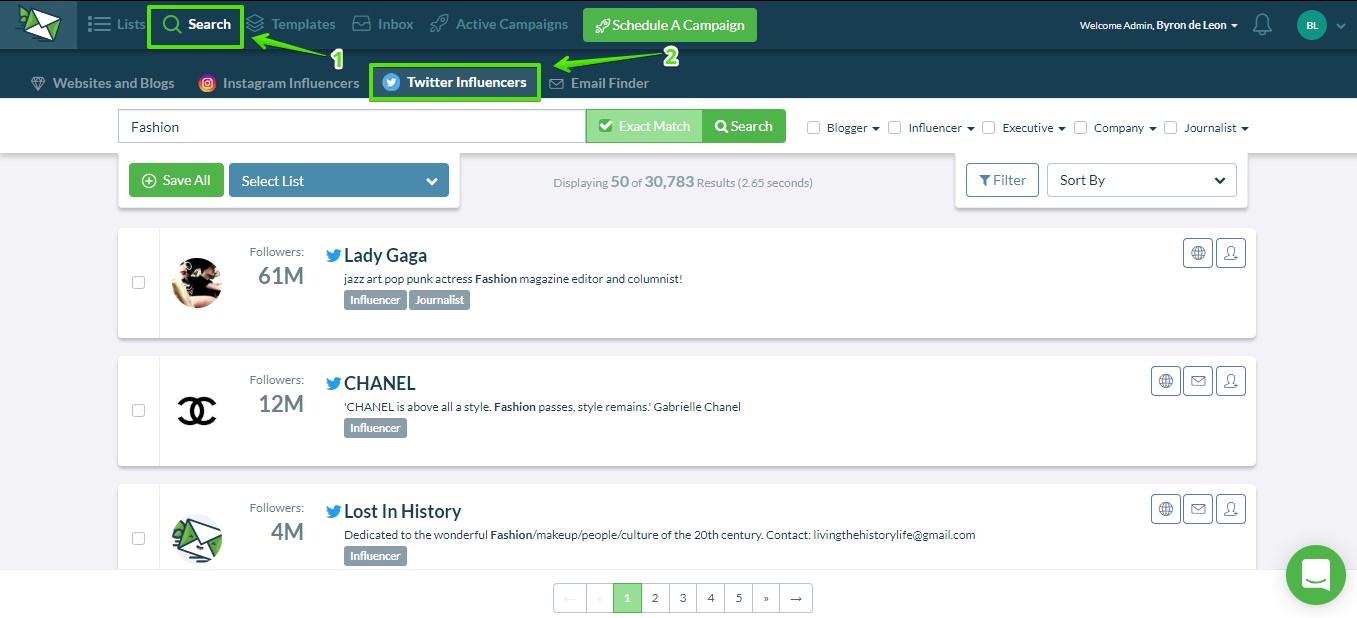Click Lost In History email envelope icon
1357x618 pixels.
[1198, 509]
